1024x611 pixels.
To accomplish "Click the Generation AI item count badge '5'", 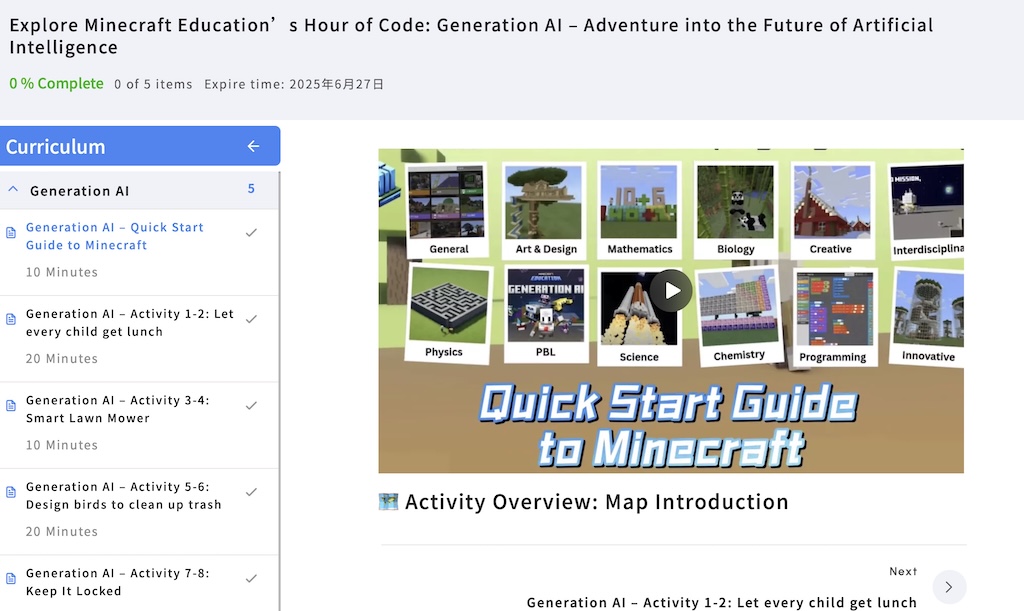I will (x=251, y=189).
